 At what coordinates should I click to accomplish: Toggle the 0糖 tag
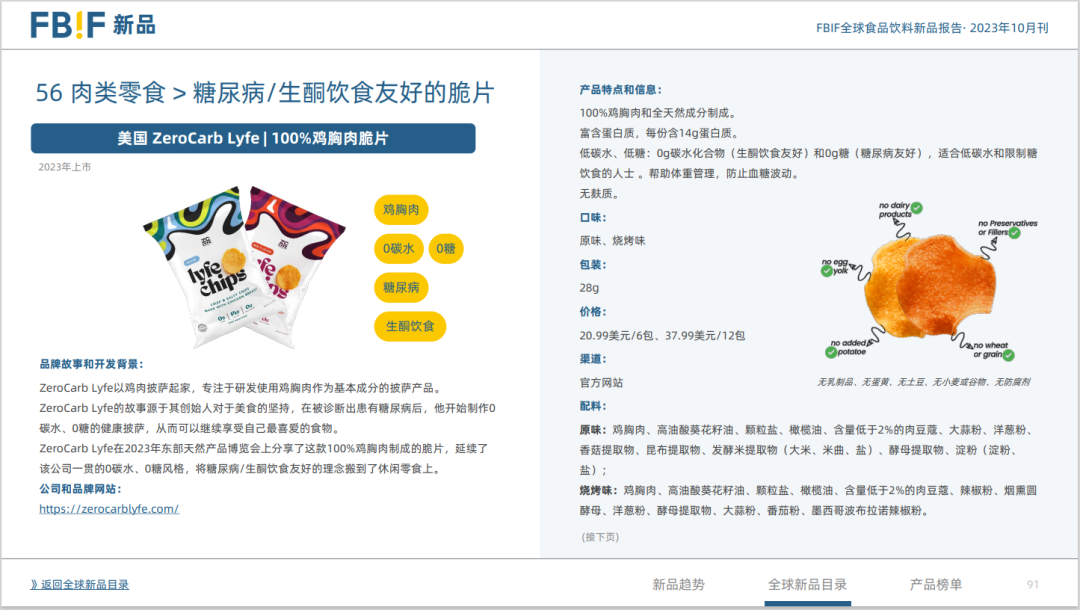pos(445,248)
